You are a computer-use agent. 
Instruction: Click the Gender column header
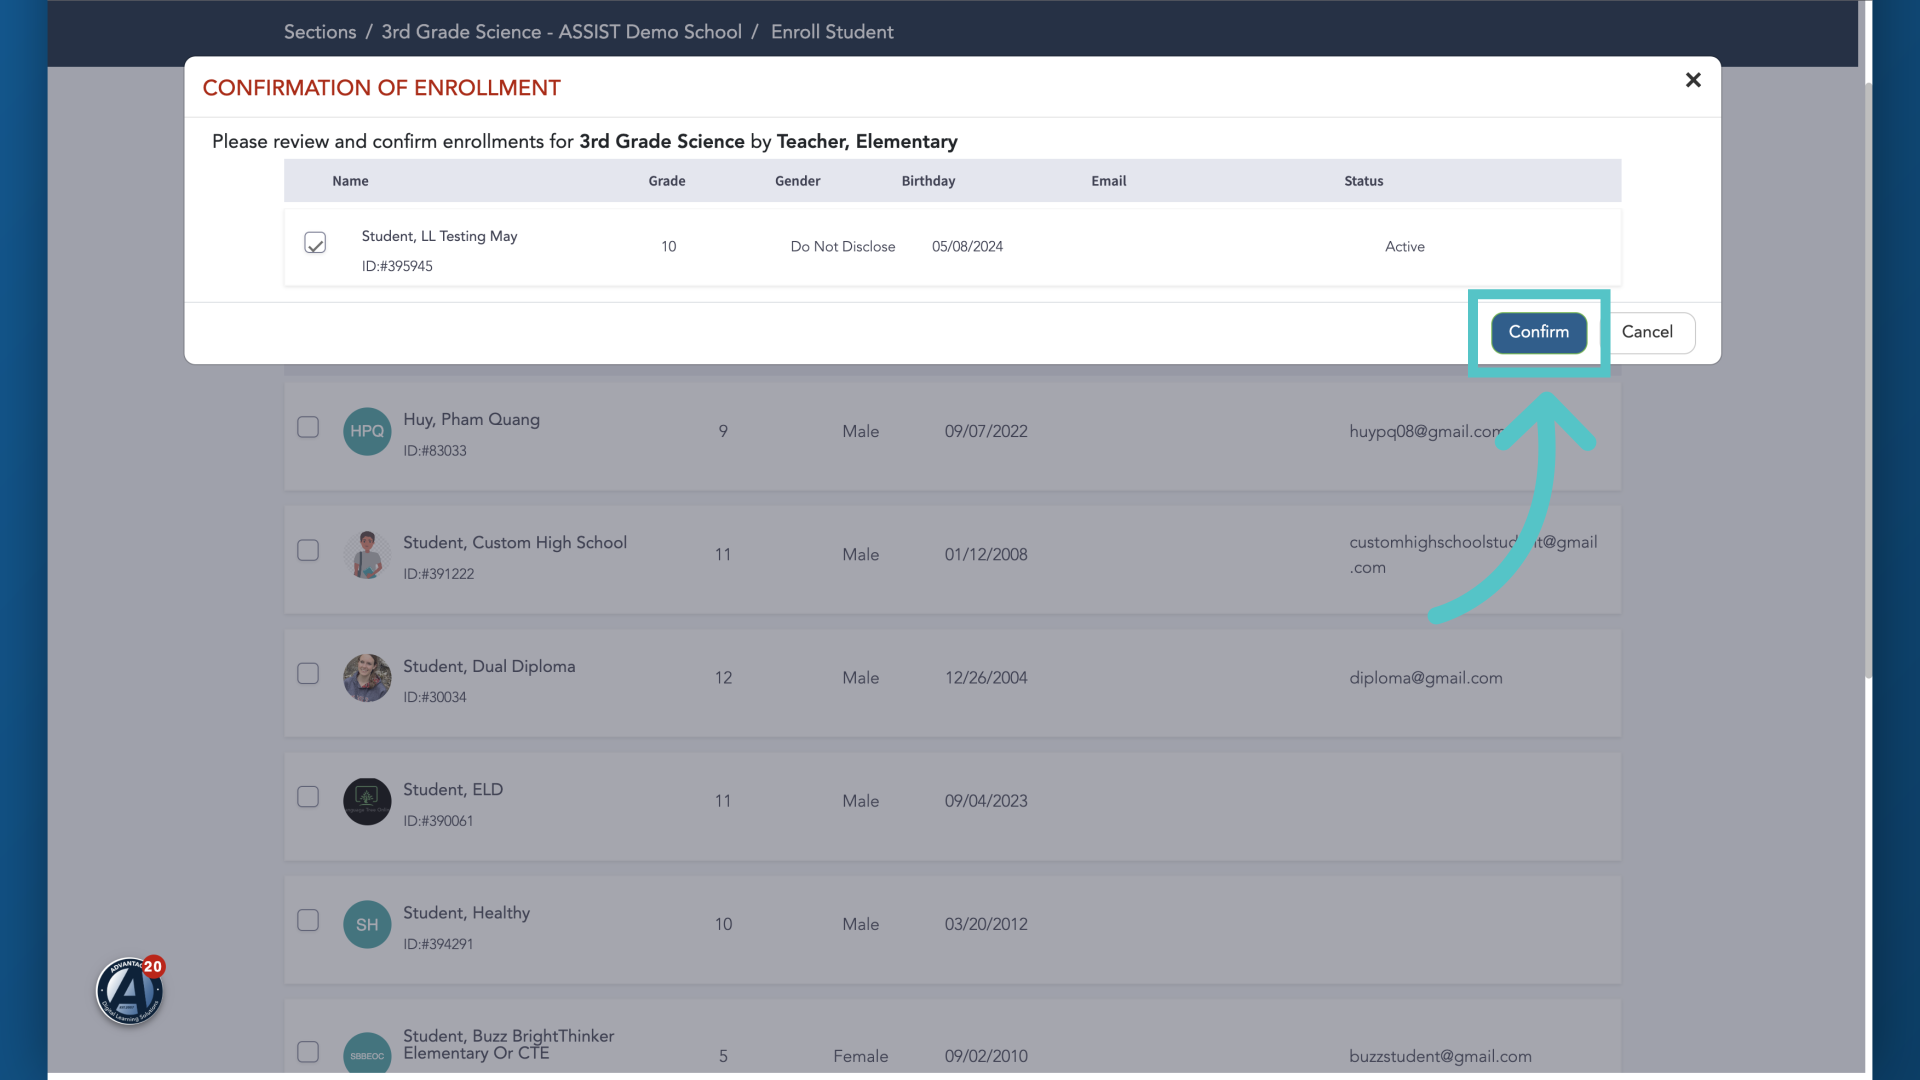(x=797, y=181)
